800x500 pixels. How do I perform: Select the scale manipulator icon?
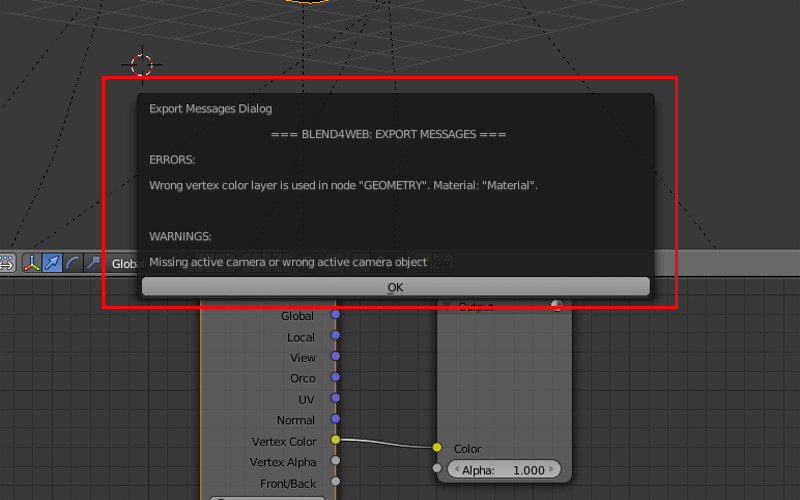pyautogui.click(x=92, y=263)
